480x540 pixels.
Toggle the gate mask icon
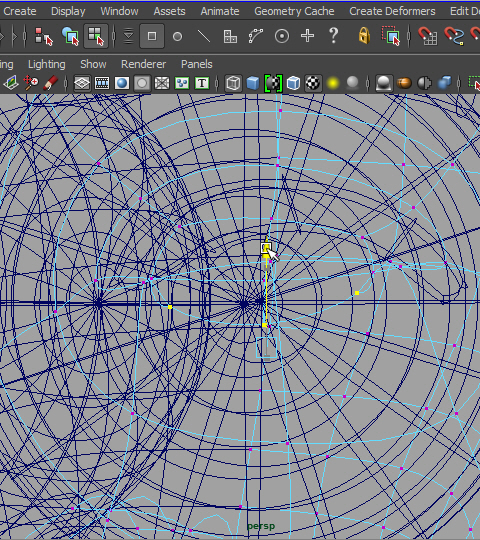142,83
